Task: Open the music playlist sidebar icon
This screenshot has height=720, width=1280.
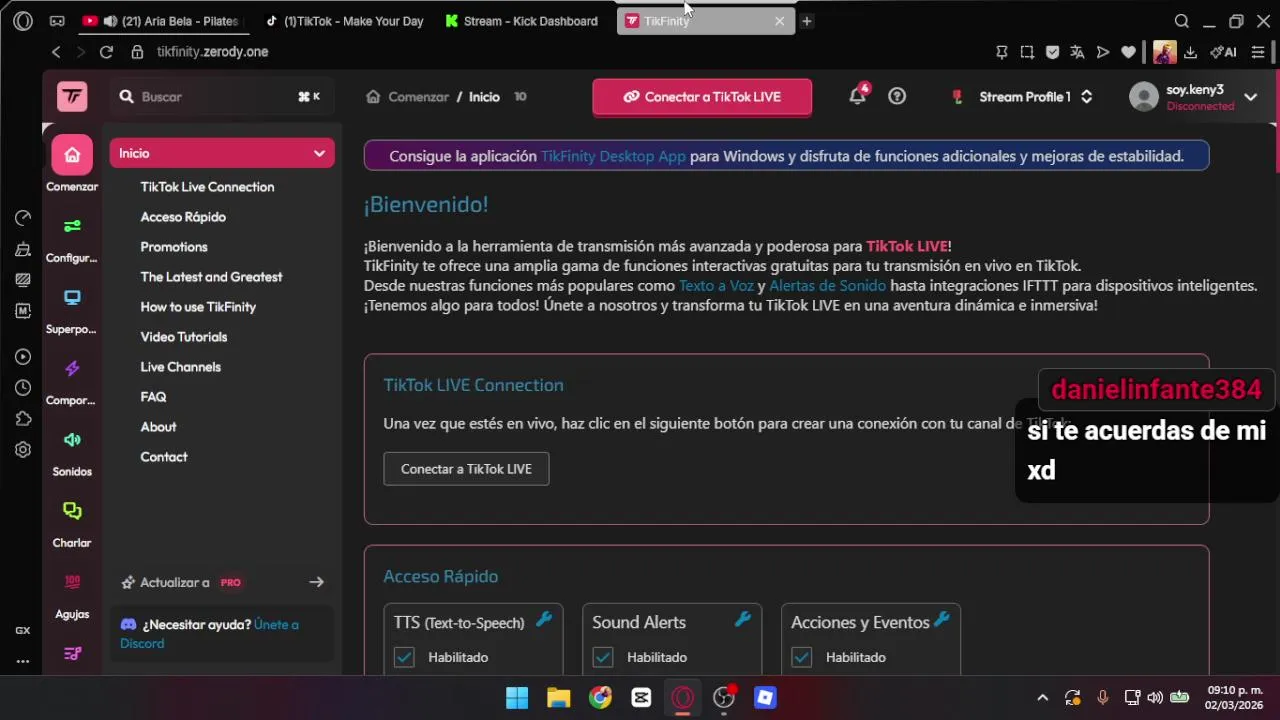Action: coord(72,653)
